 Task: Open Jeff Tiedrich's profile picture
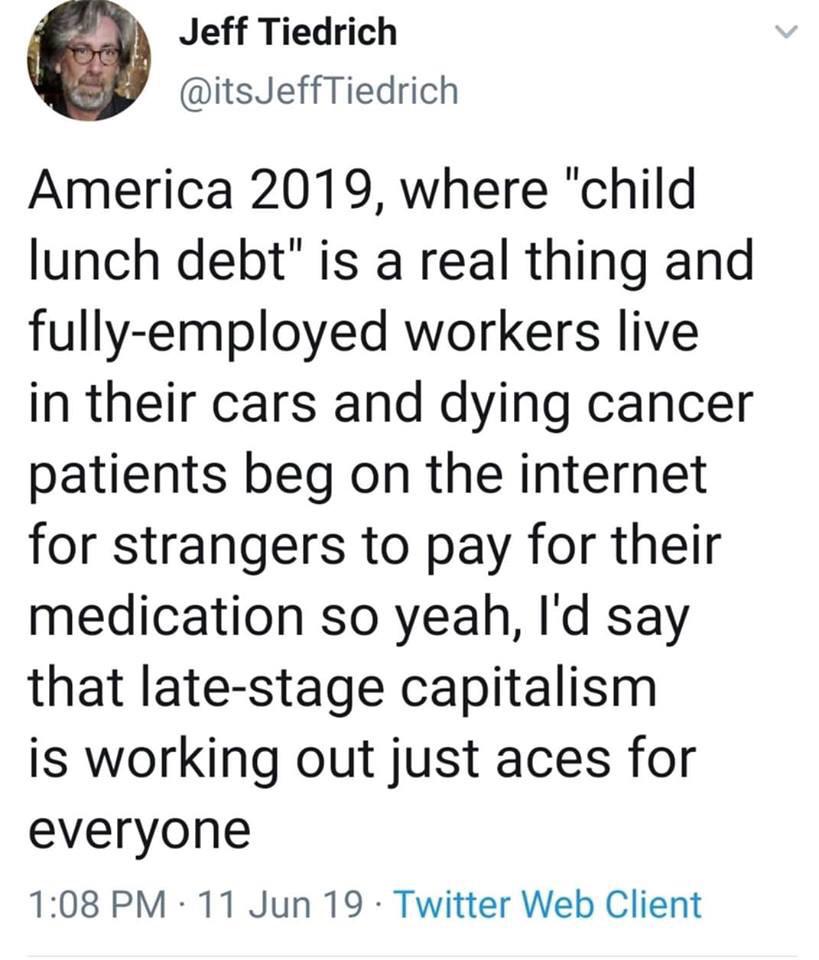89,59
